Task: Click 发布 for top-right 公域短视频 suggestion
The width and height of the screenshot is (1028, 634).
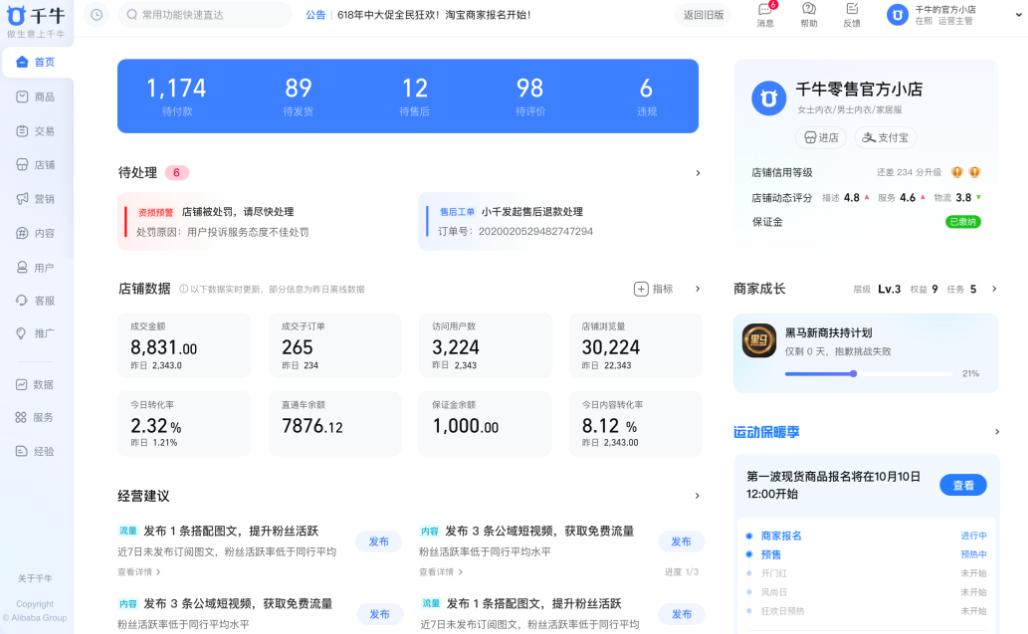Action: [x=681, y=542]
